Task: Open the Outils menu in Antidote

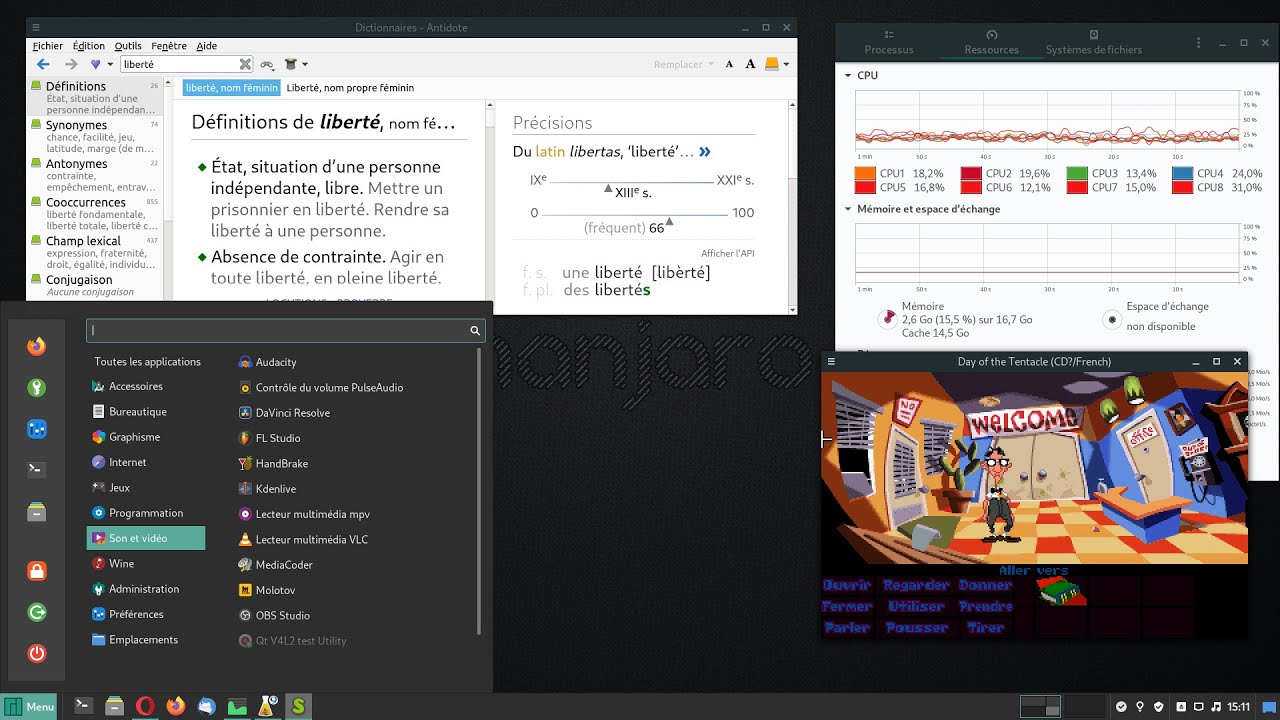Action: pyautogui.click(x=128, y=46)
